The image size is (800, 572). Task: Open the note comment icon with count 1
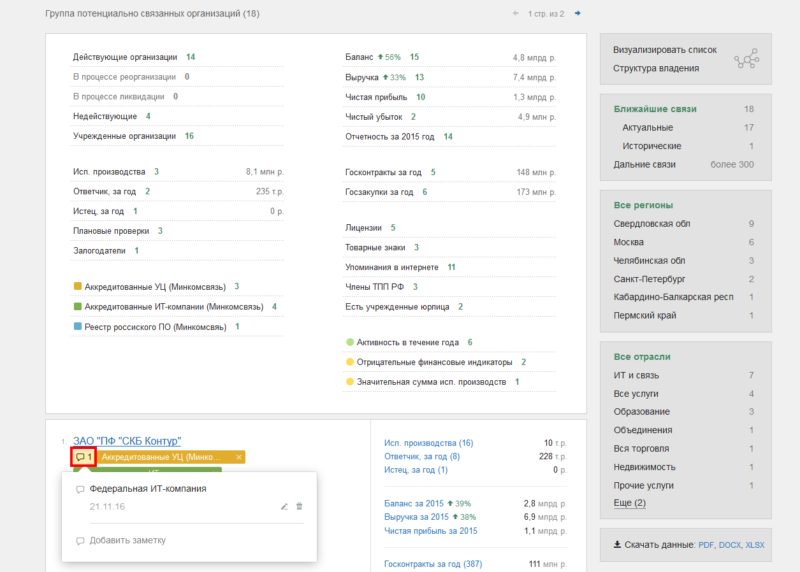pos(84,457)
